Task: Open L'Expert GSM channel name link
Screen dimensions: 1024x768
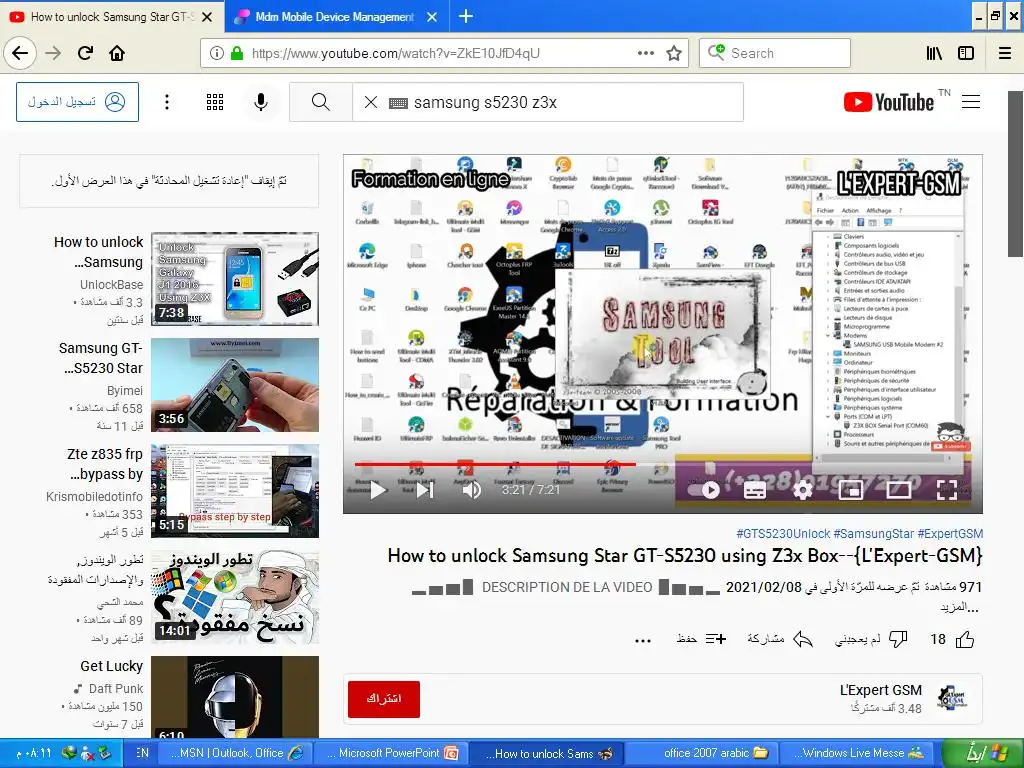Action: pos(880,690)
